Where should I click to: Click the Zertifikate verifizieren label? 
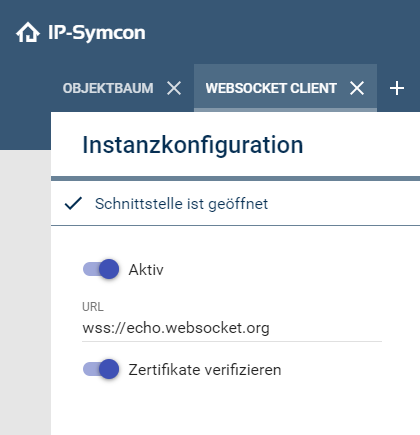[x=205, y=370]
